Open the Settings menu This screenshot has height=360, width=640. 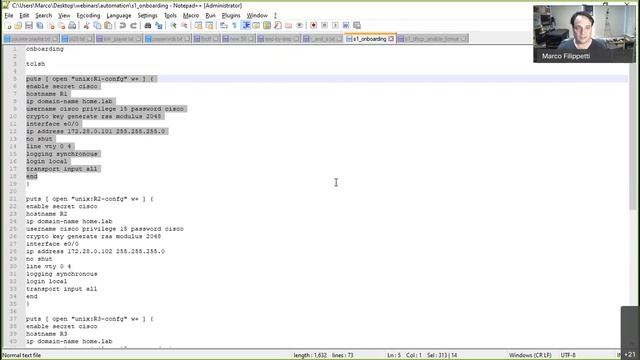[x=147, y=16]
